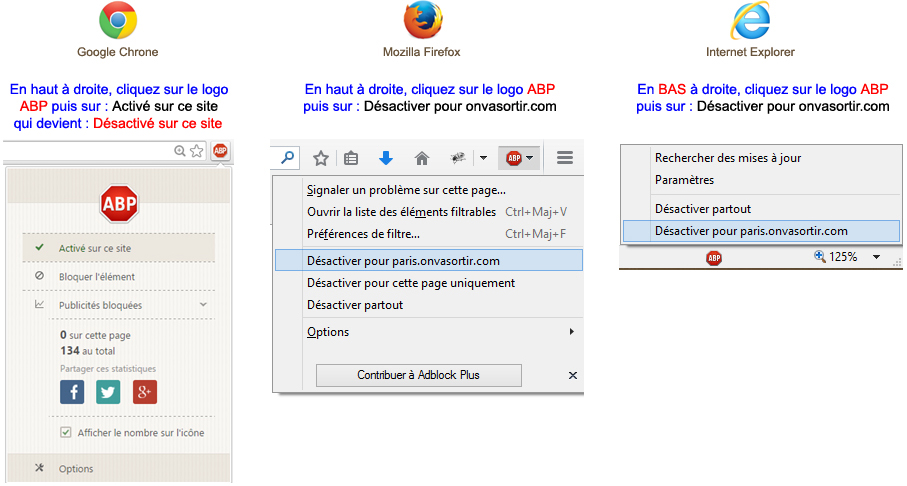907x486 pixels.
Task: Expand the "Publicités bloquées" section
Action: pyautogui.click(x=203, y=304)
